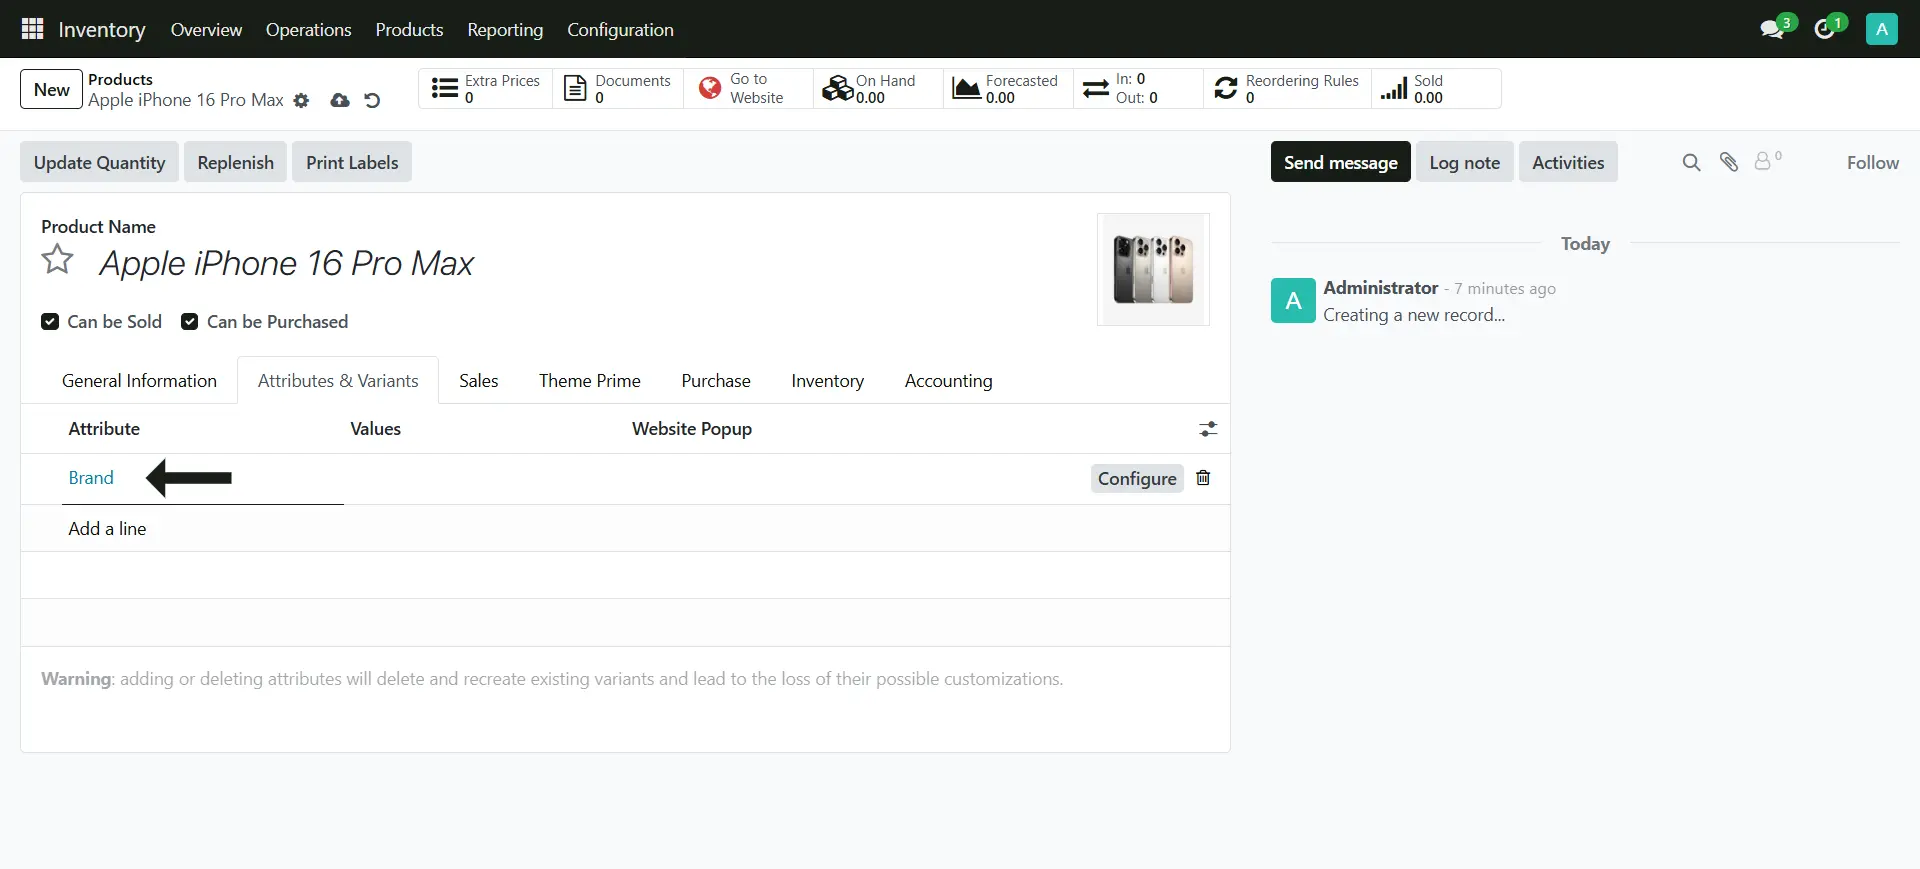Click Add a line link
The height and width of the screenshot is (869, 1920).
[107, 529]
